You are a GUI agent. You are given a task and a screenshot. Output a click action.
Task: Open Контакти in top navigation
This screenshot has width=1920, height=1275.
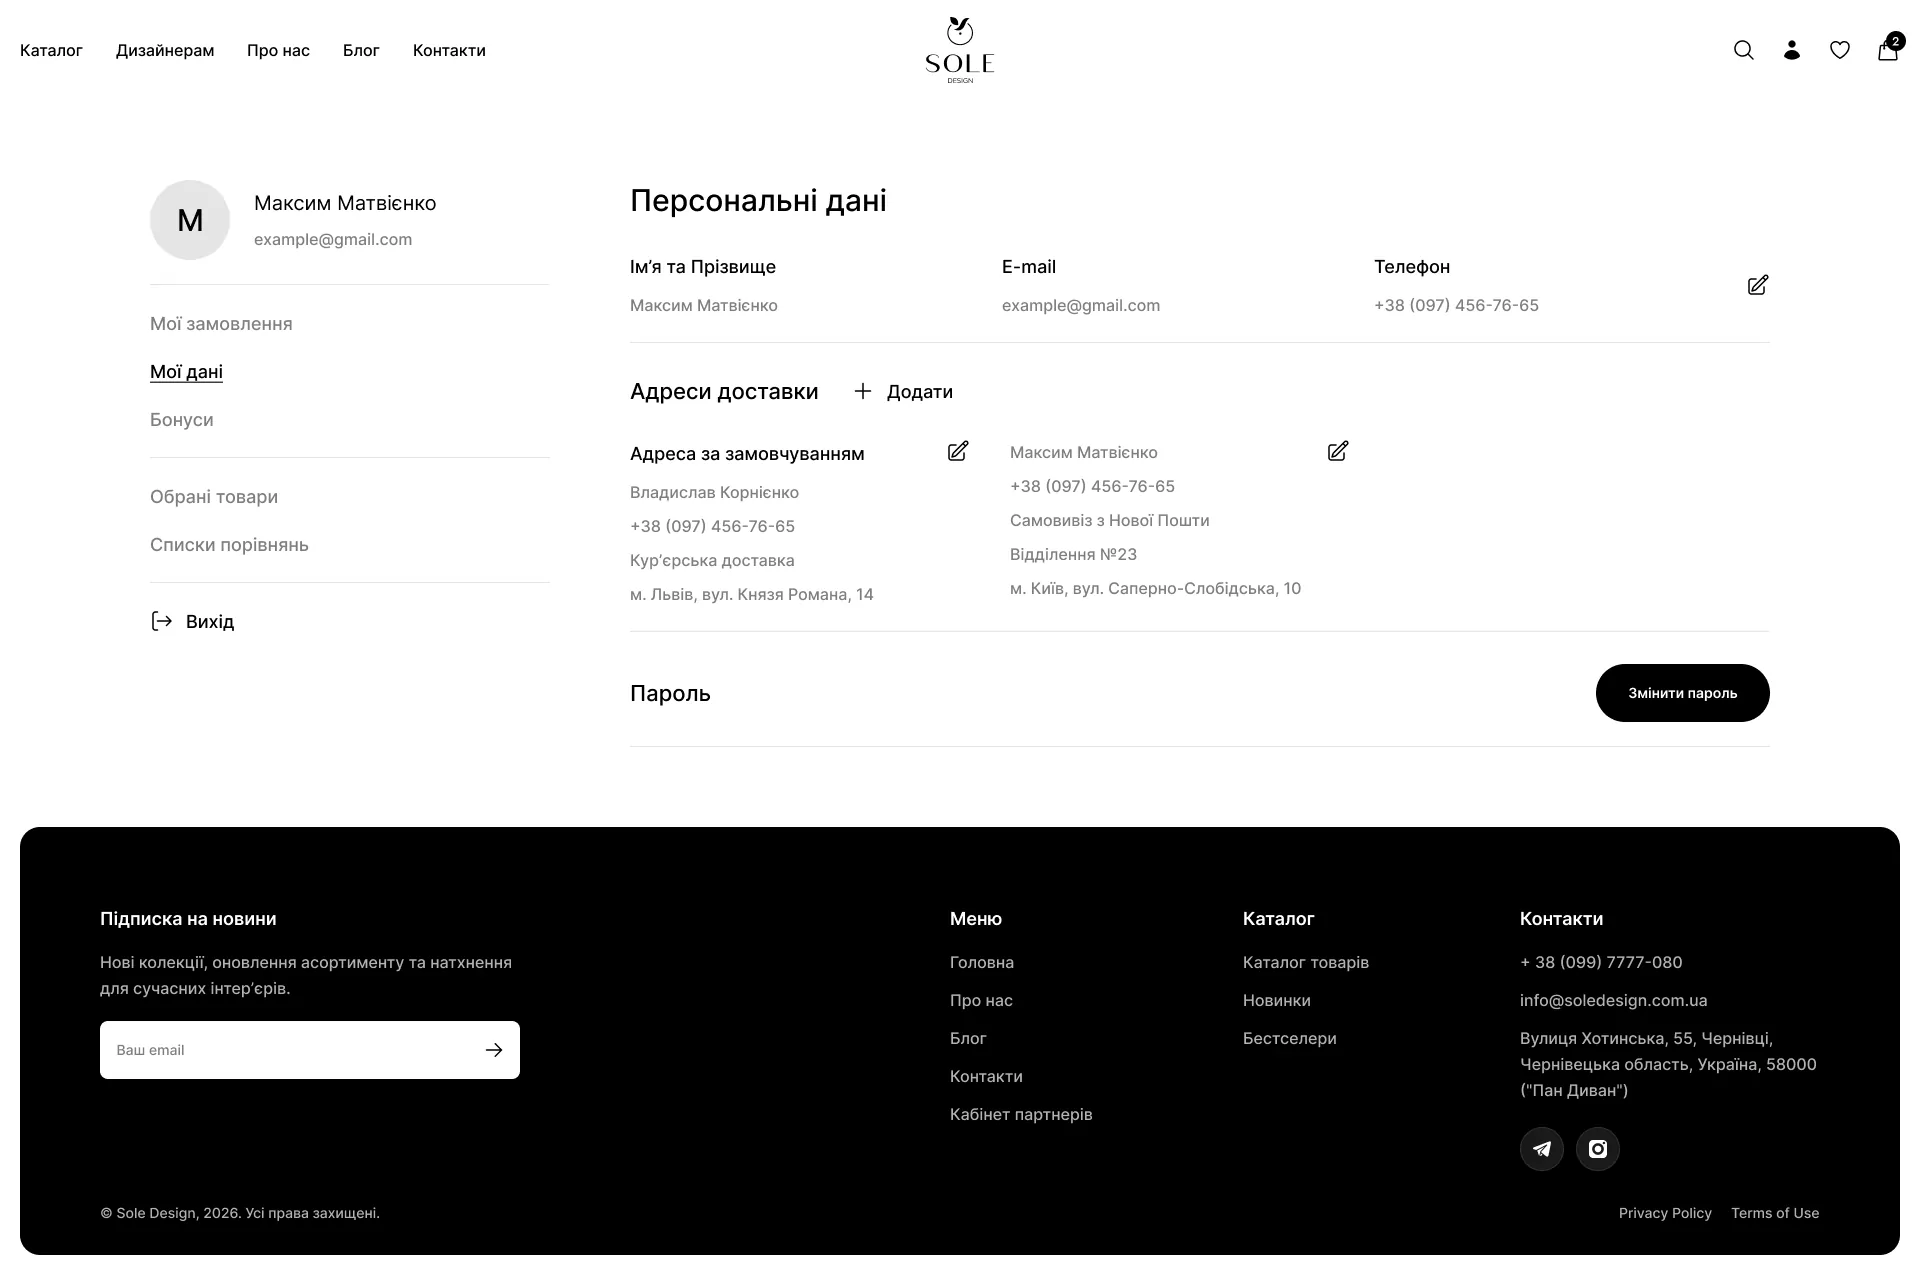pyautogui.click(x=449, y=50)
